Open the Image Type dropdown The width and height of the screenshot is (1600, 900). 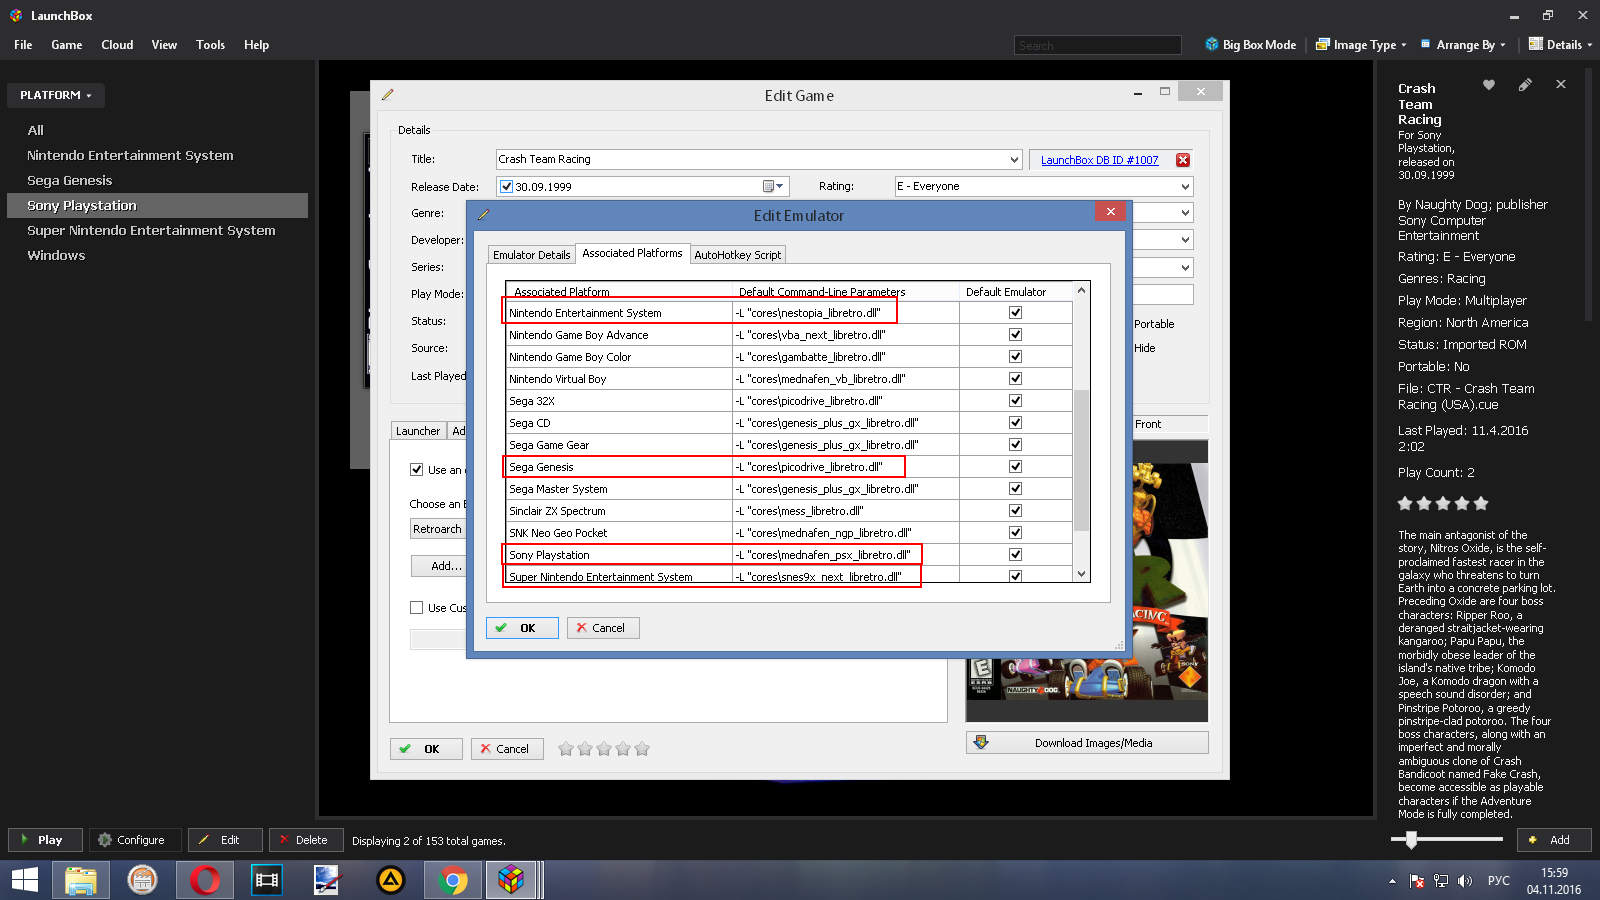click(x=1361, y=45)
